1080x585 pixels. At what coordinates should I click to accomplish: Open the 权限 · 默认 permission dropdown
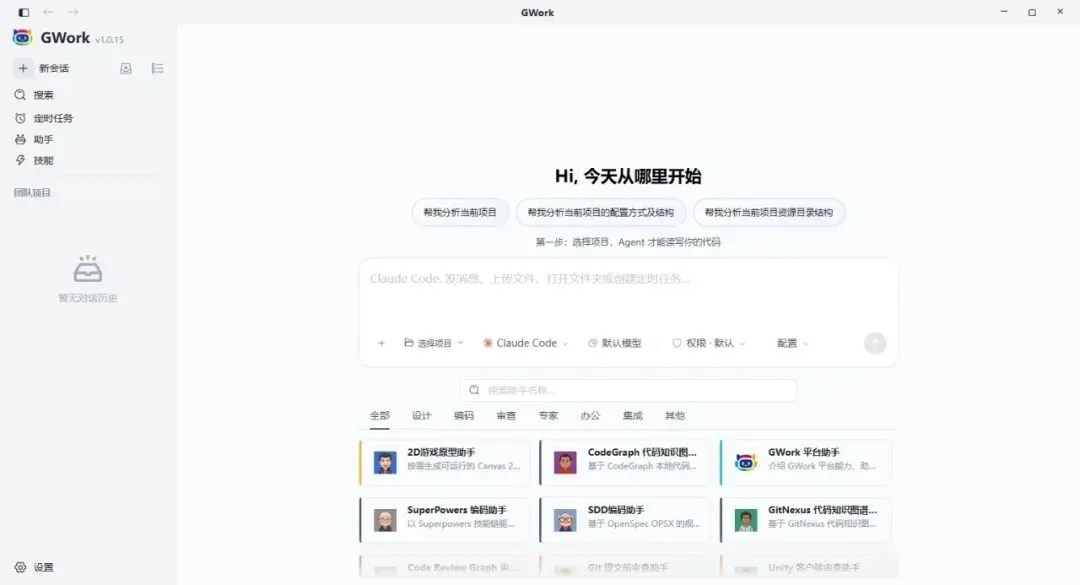[x=709, y=343]
